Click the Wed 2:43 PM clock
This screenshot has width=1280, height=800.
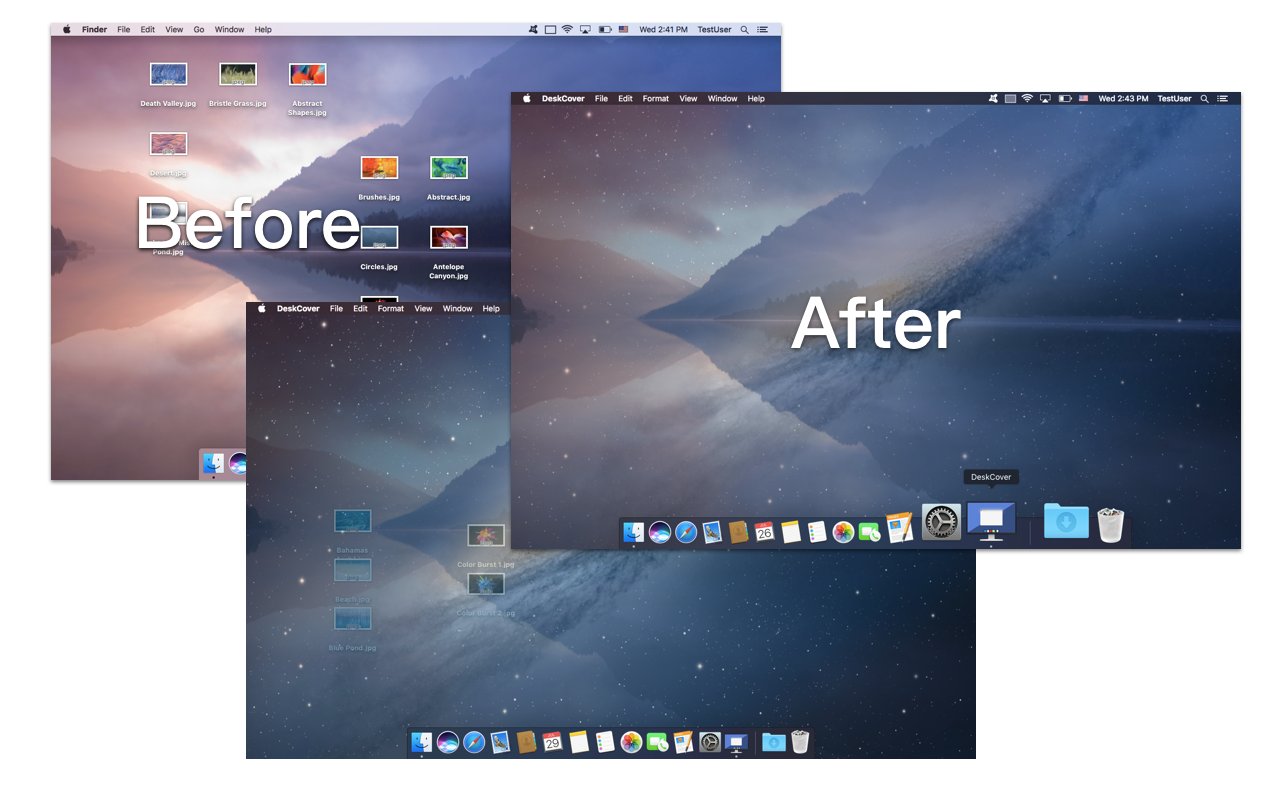click(x=1124, y=98)
